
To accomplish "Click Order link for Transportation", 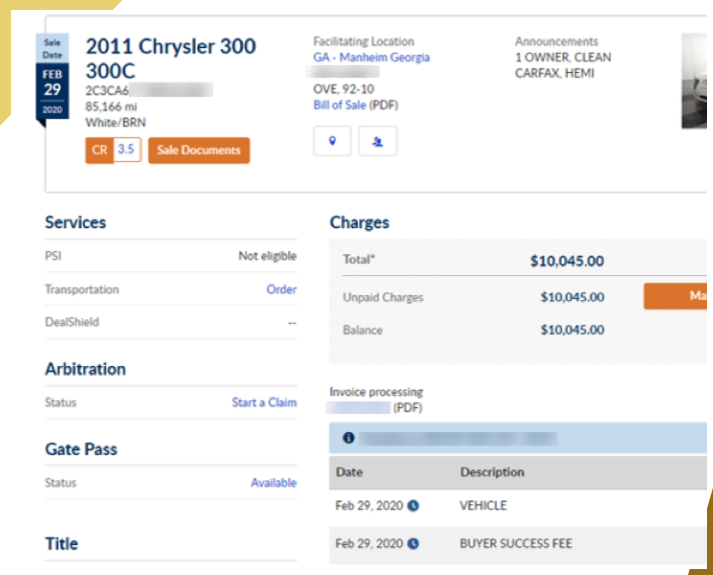I will point(281,289).
